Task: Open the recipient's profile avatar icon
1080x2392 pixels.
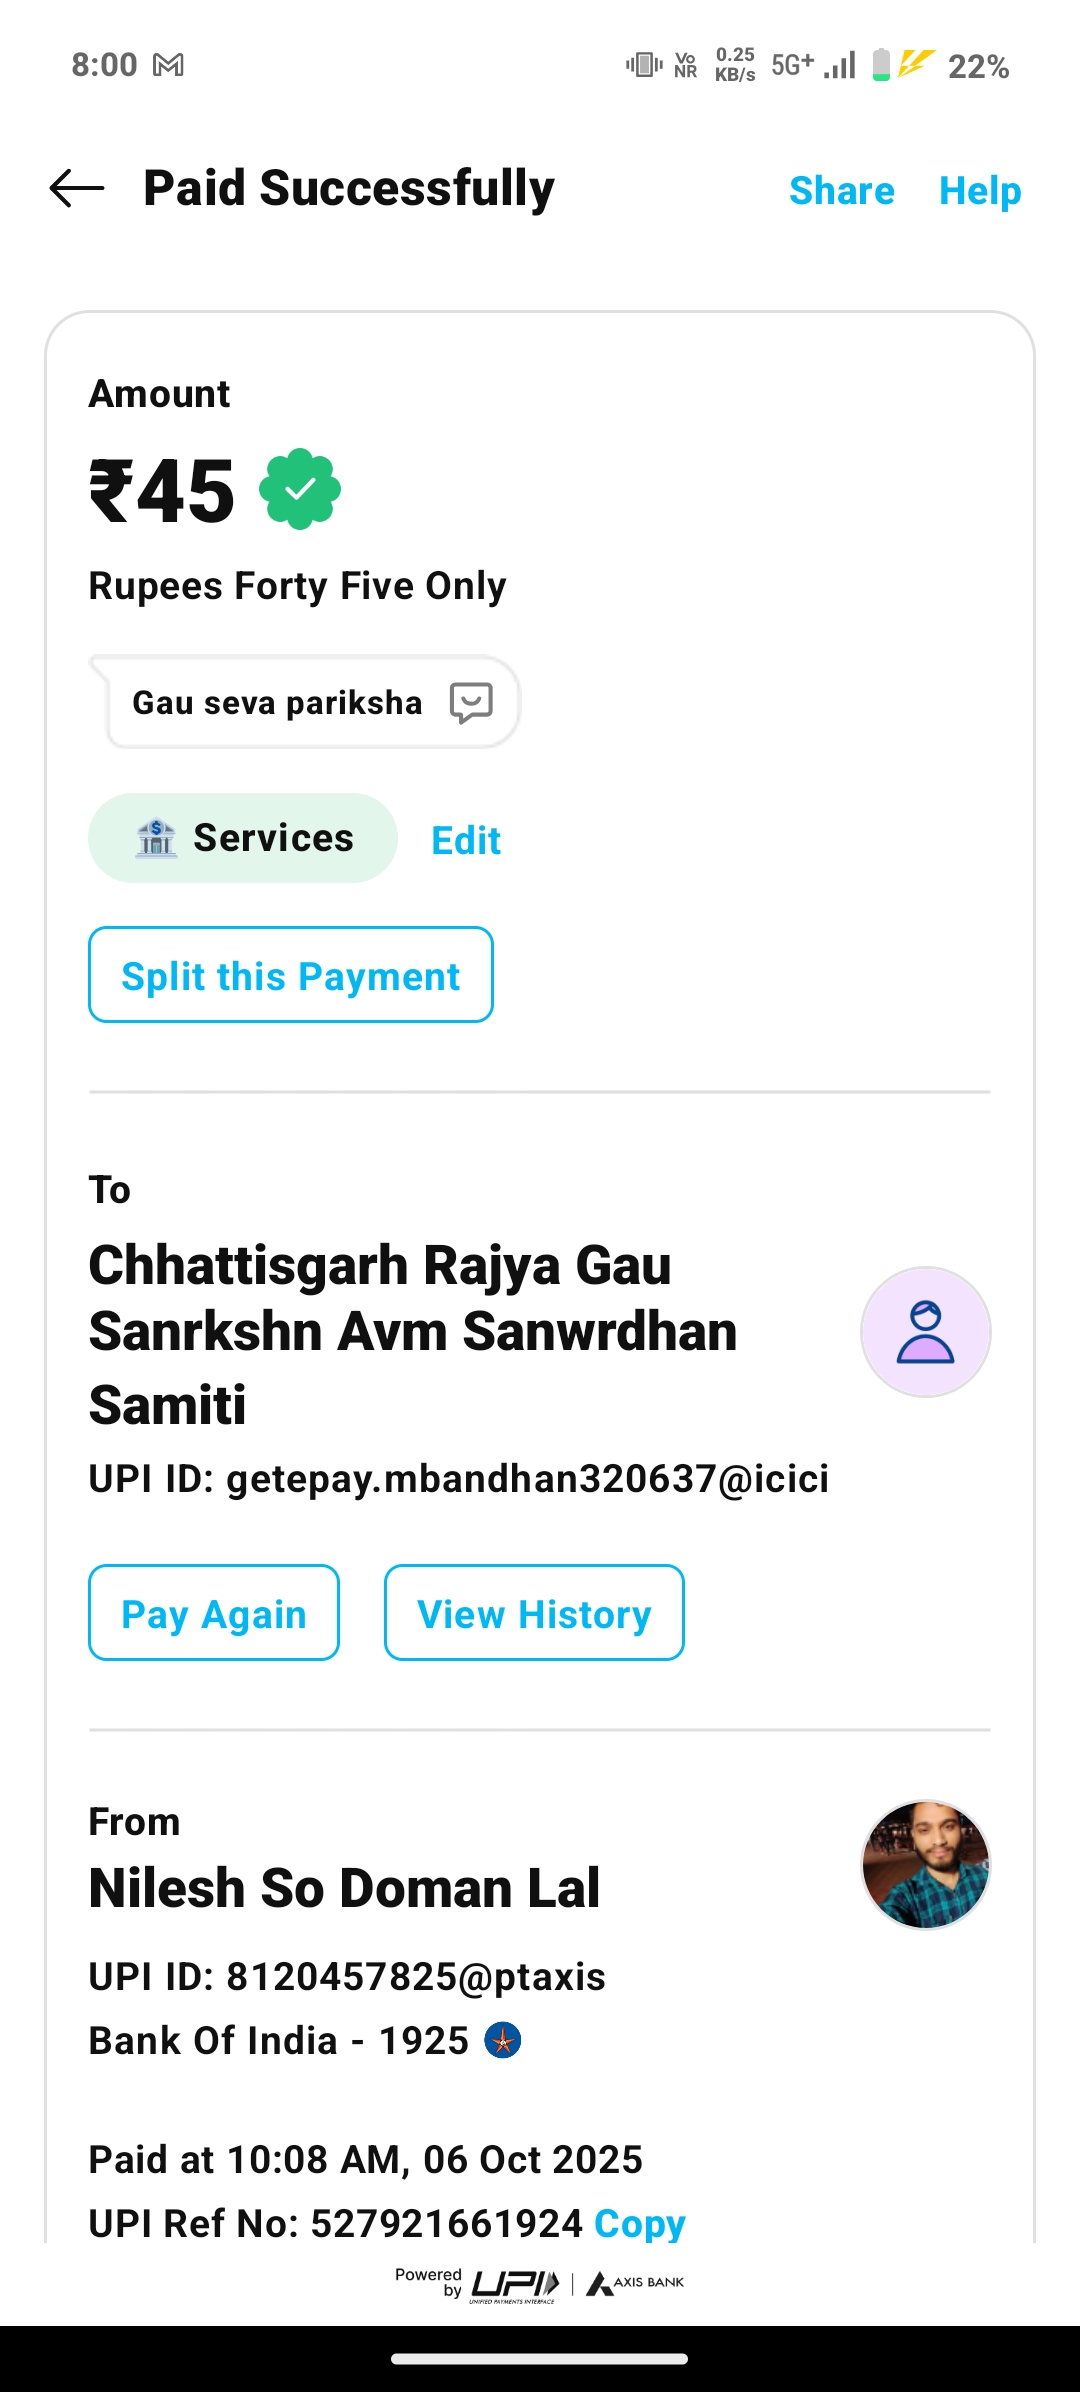Action: click(925, 1332)
